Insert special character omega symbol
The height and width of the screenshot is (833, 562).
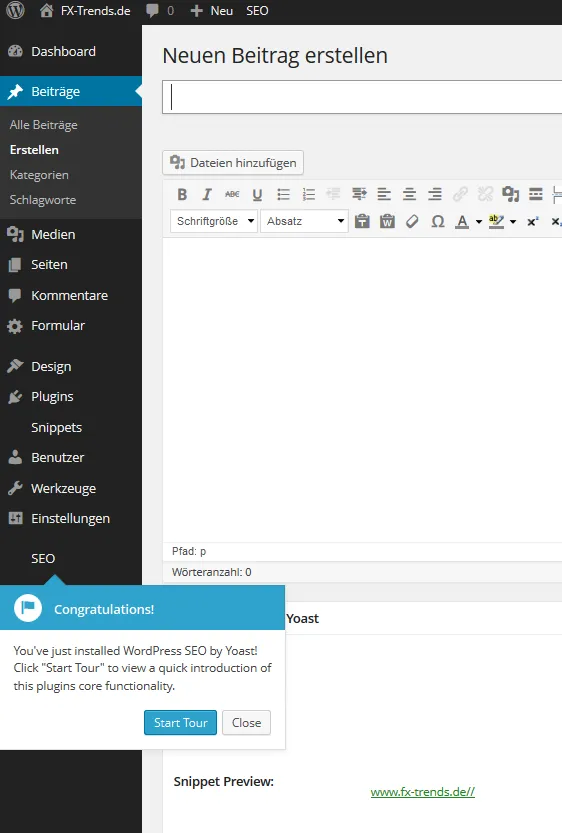(x=438, y=221)
